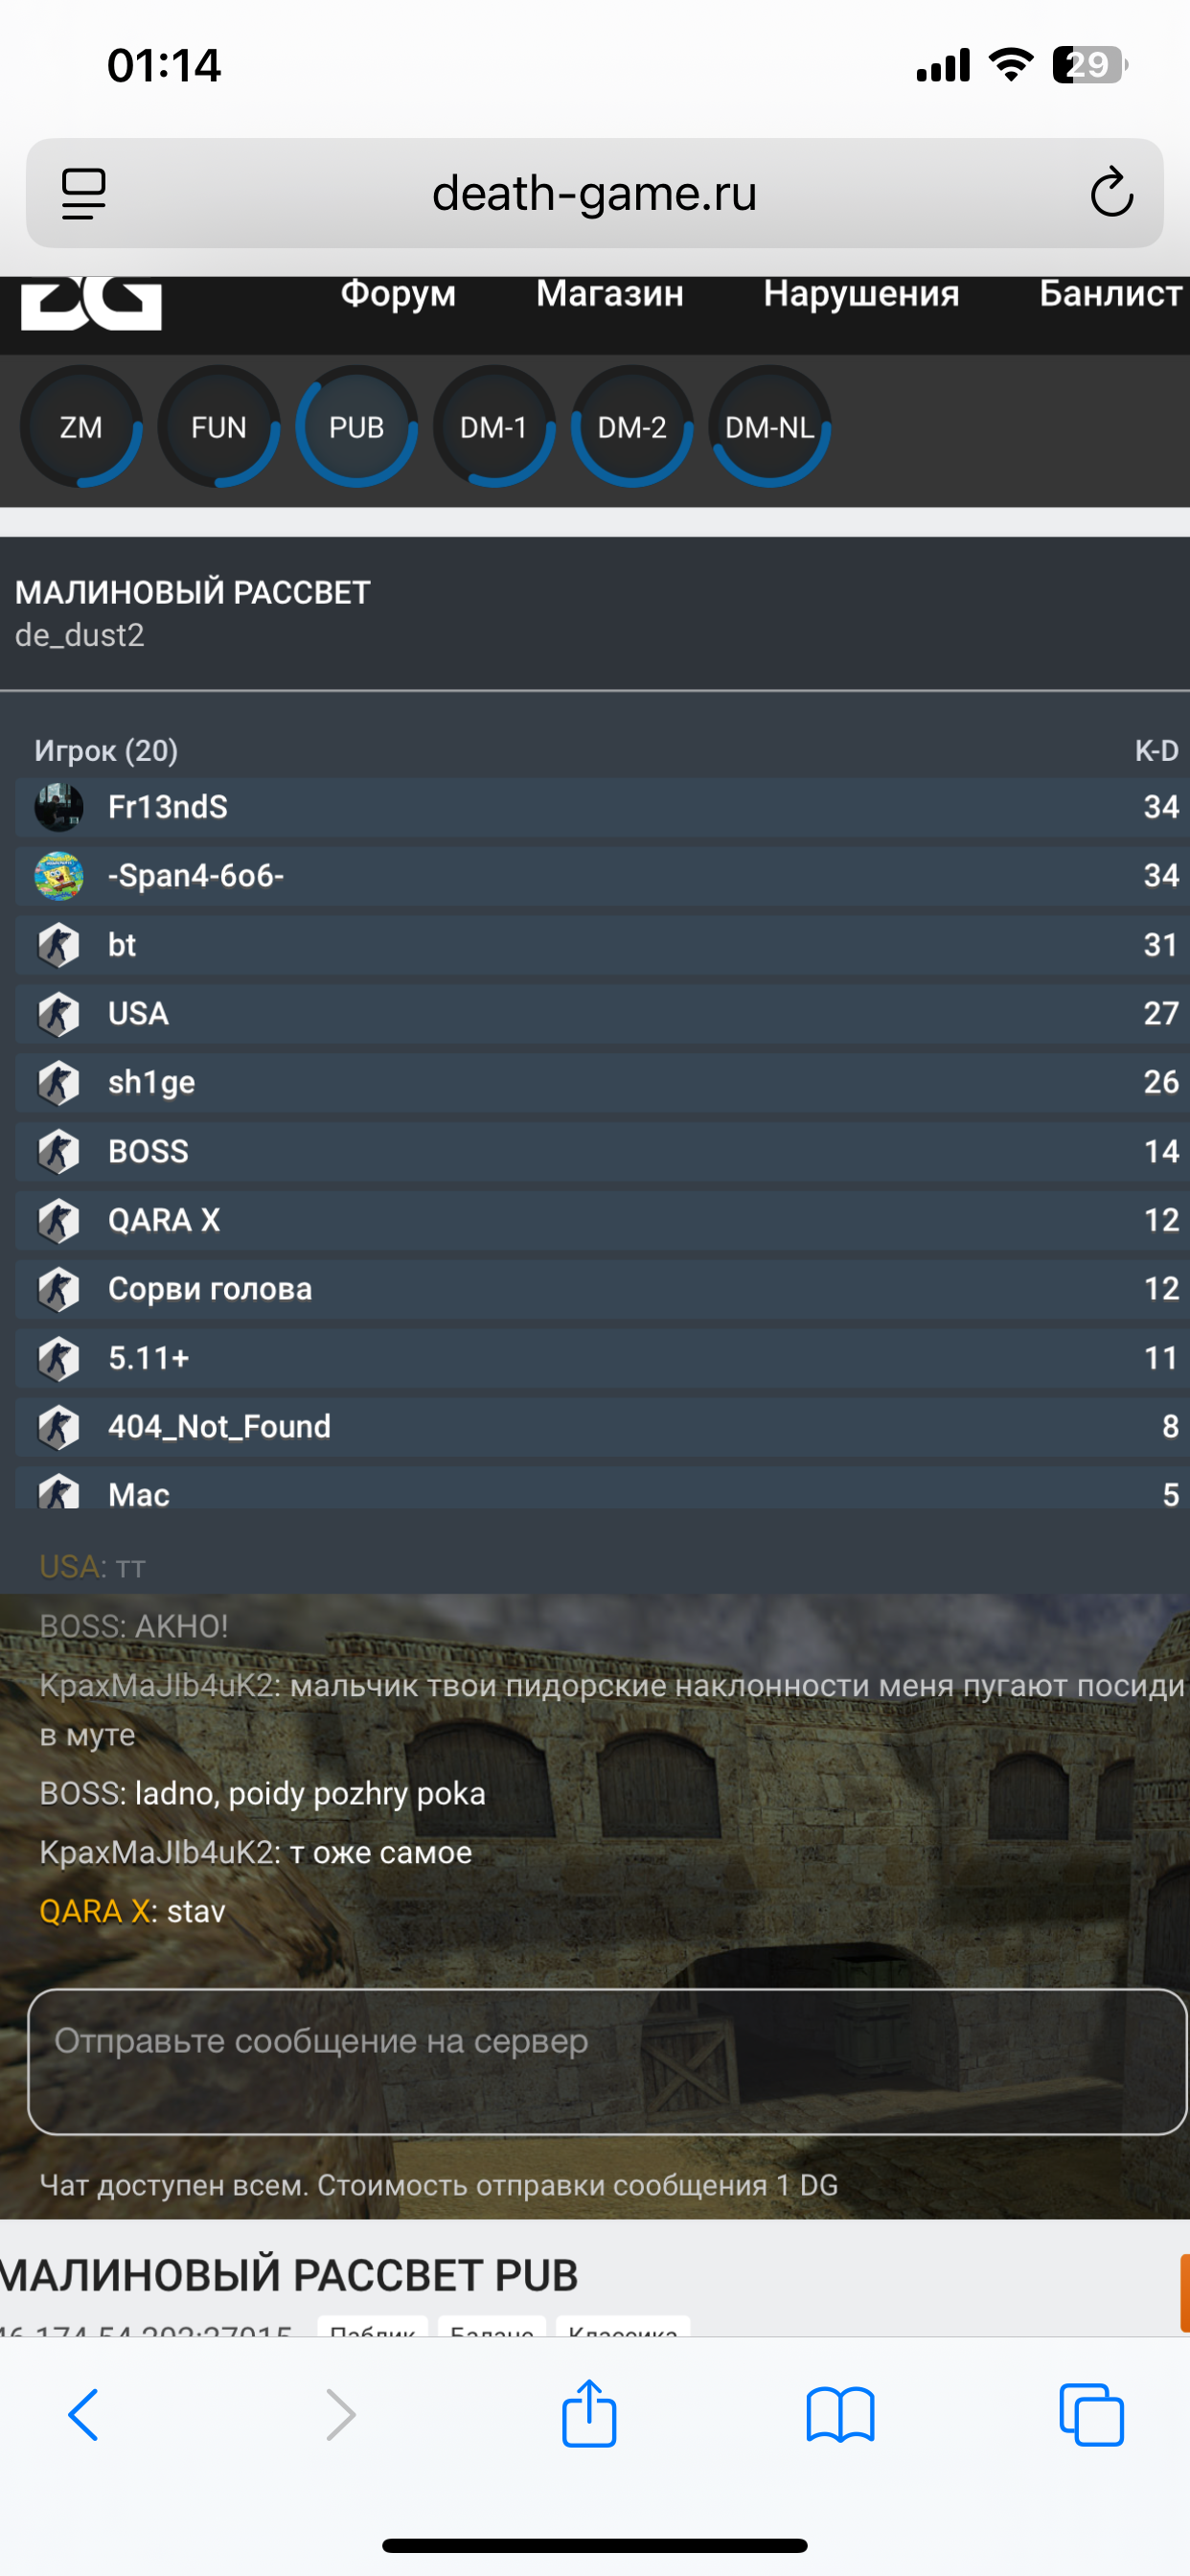Switch to the PUB server circle

[x=356, y=427]
